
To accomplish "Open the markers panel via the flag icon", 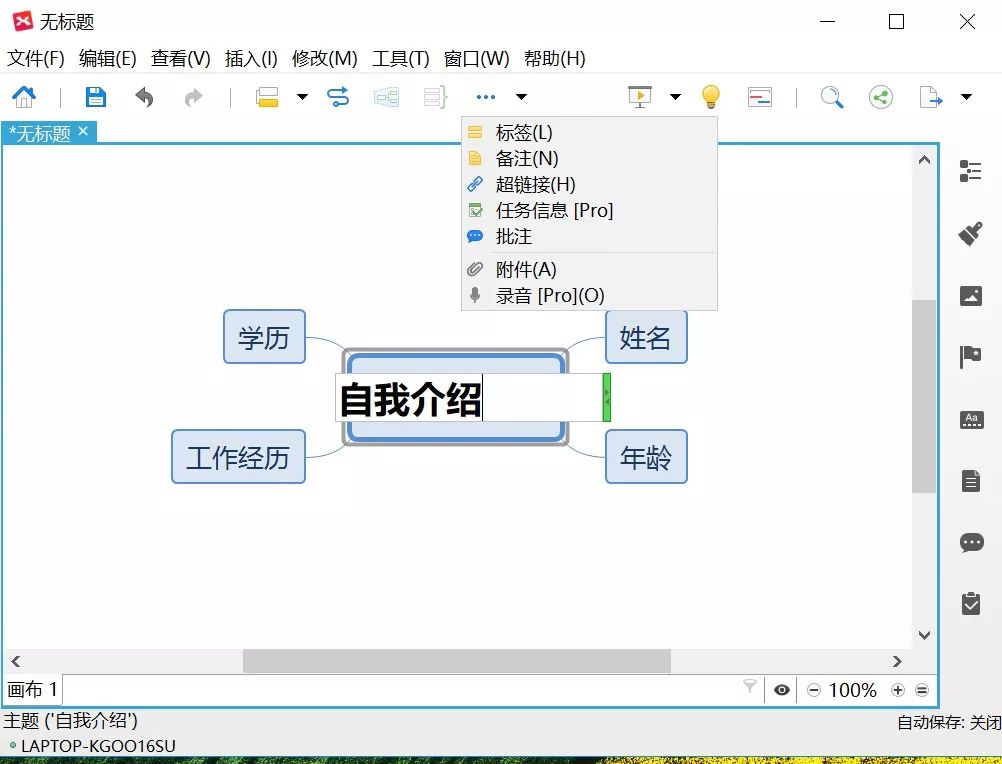I will [969, 357].
